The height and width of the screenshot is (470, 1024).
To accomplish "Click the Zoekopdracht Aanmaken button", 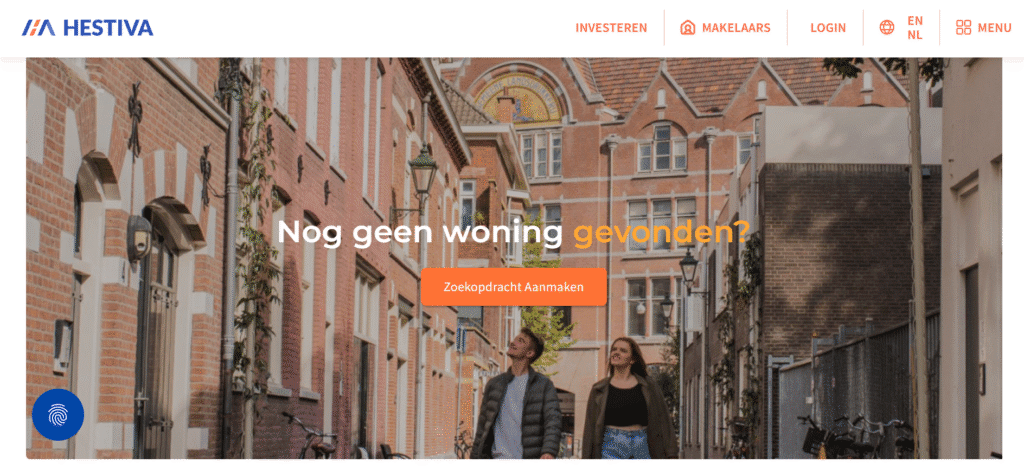I will click(514, 287).
